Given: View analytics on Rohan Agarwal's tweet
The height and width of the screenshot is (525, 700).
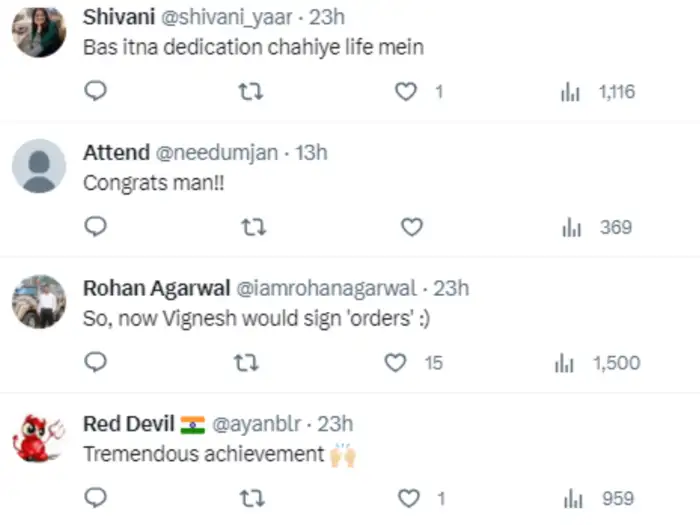Looking at the screenshot, I should point(564,363).
